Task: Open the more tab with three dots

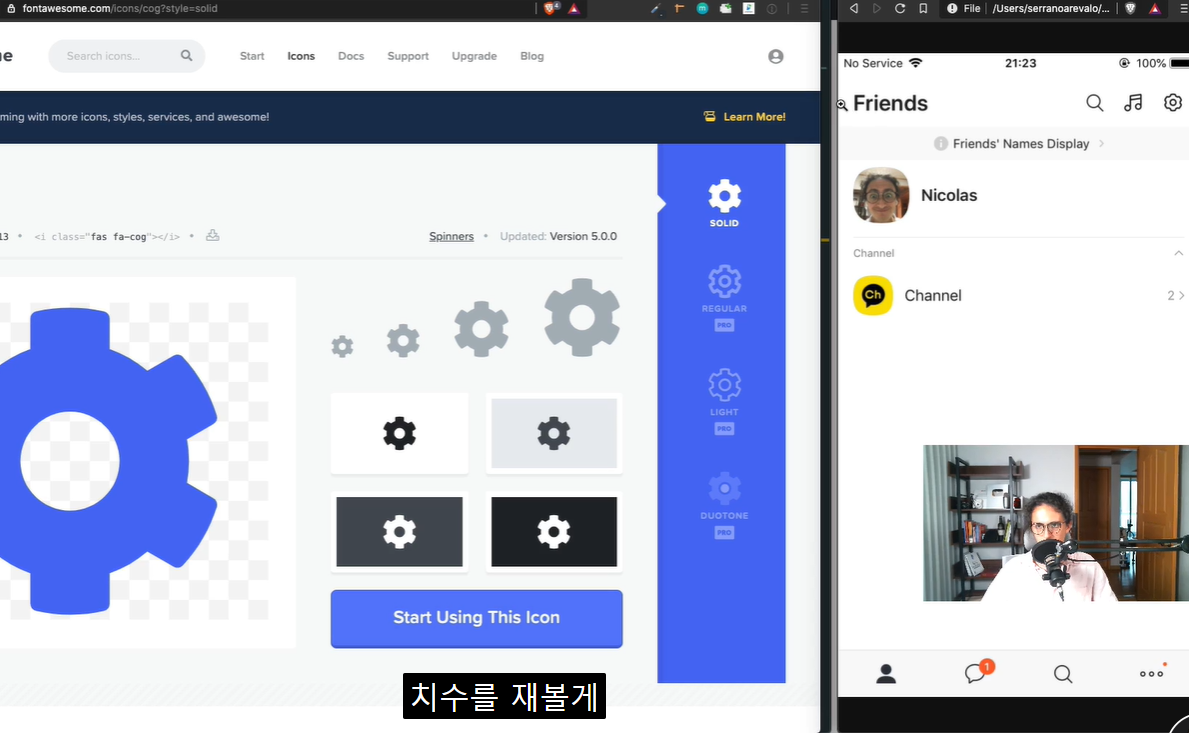Action: 1151,673
